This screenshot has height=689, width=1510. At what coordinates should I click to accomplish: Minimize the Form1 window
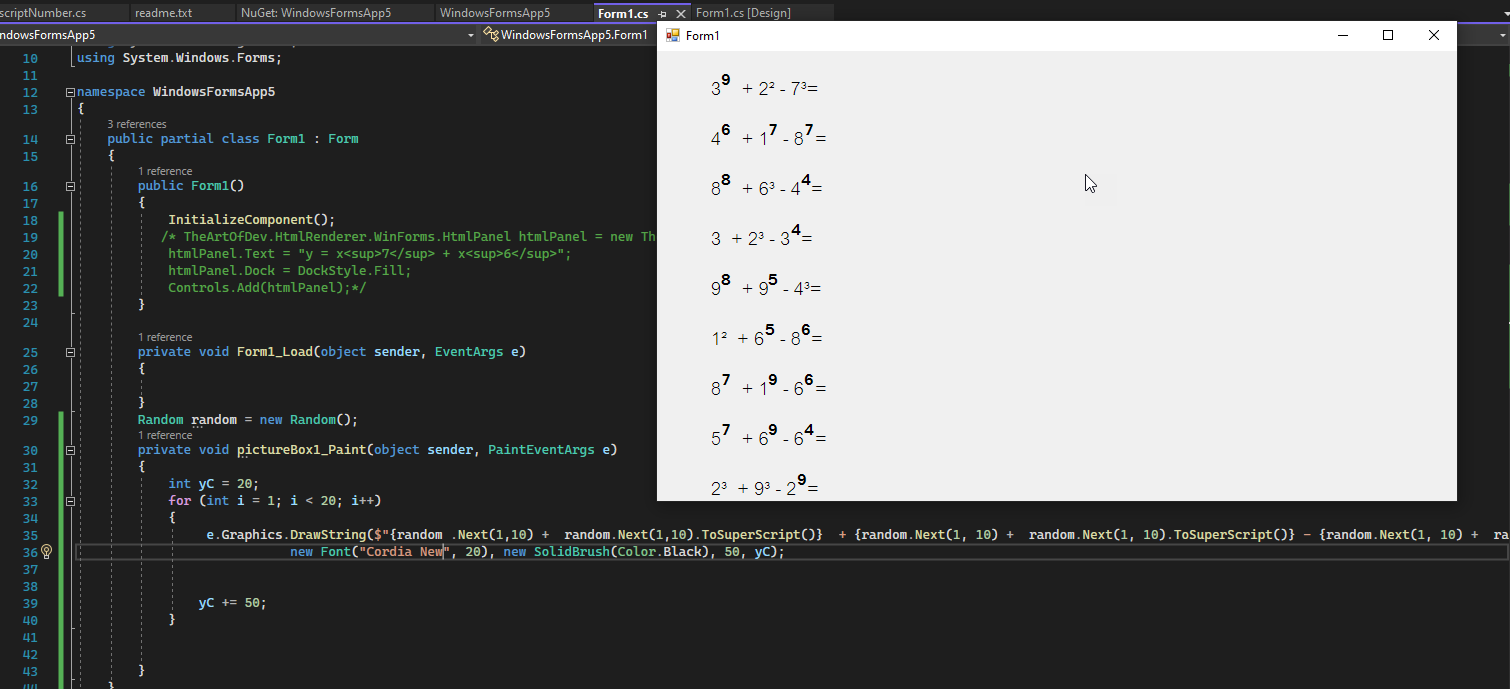[1342, 35]
